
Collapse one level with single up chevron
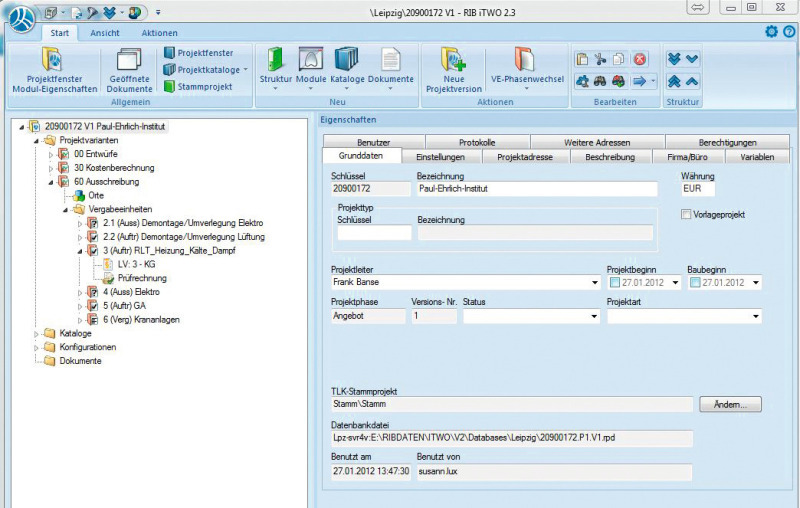tap(692, 81)
